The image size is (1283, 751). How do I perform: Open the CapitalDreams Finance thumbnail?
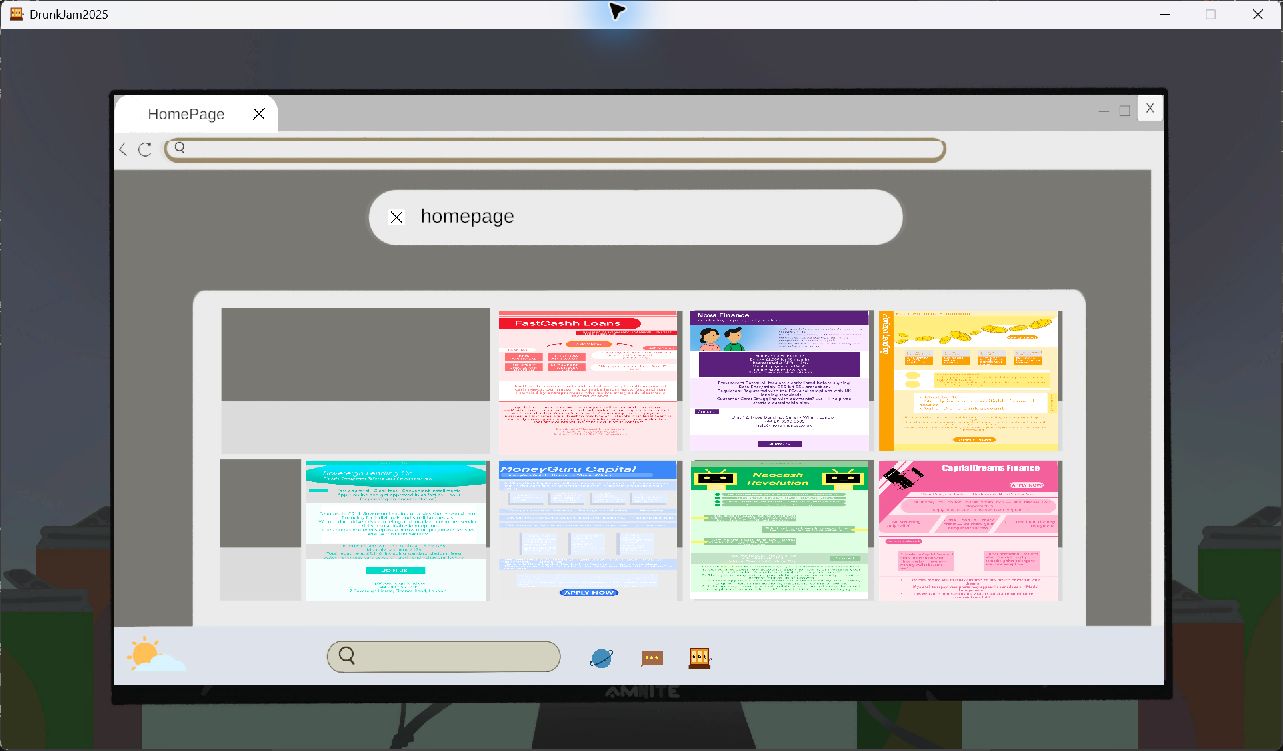point(970,530)
